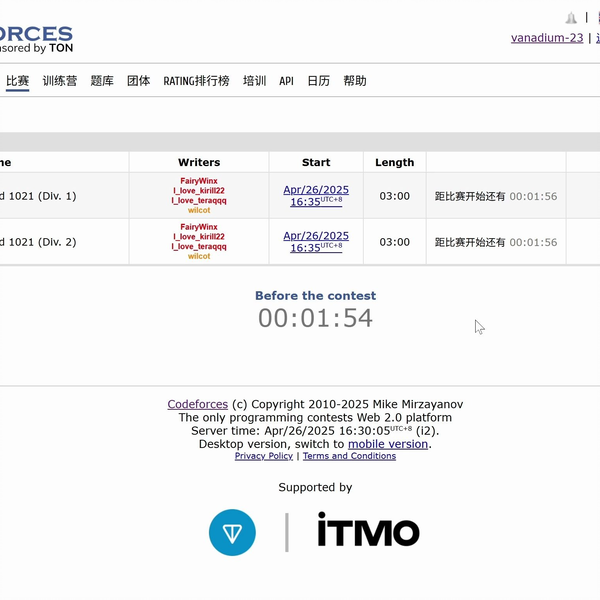The width and height of the screenshot is (600, 600).
Task: Open writer FairyWinx in the Div. 2 row
Action: pyautogui.click(x=199, y=227)
